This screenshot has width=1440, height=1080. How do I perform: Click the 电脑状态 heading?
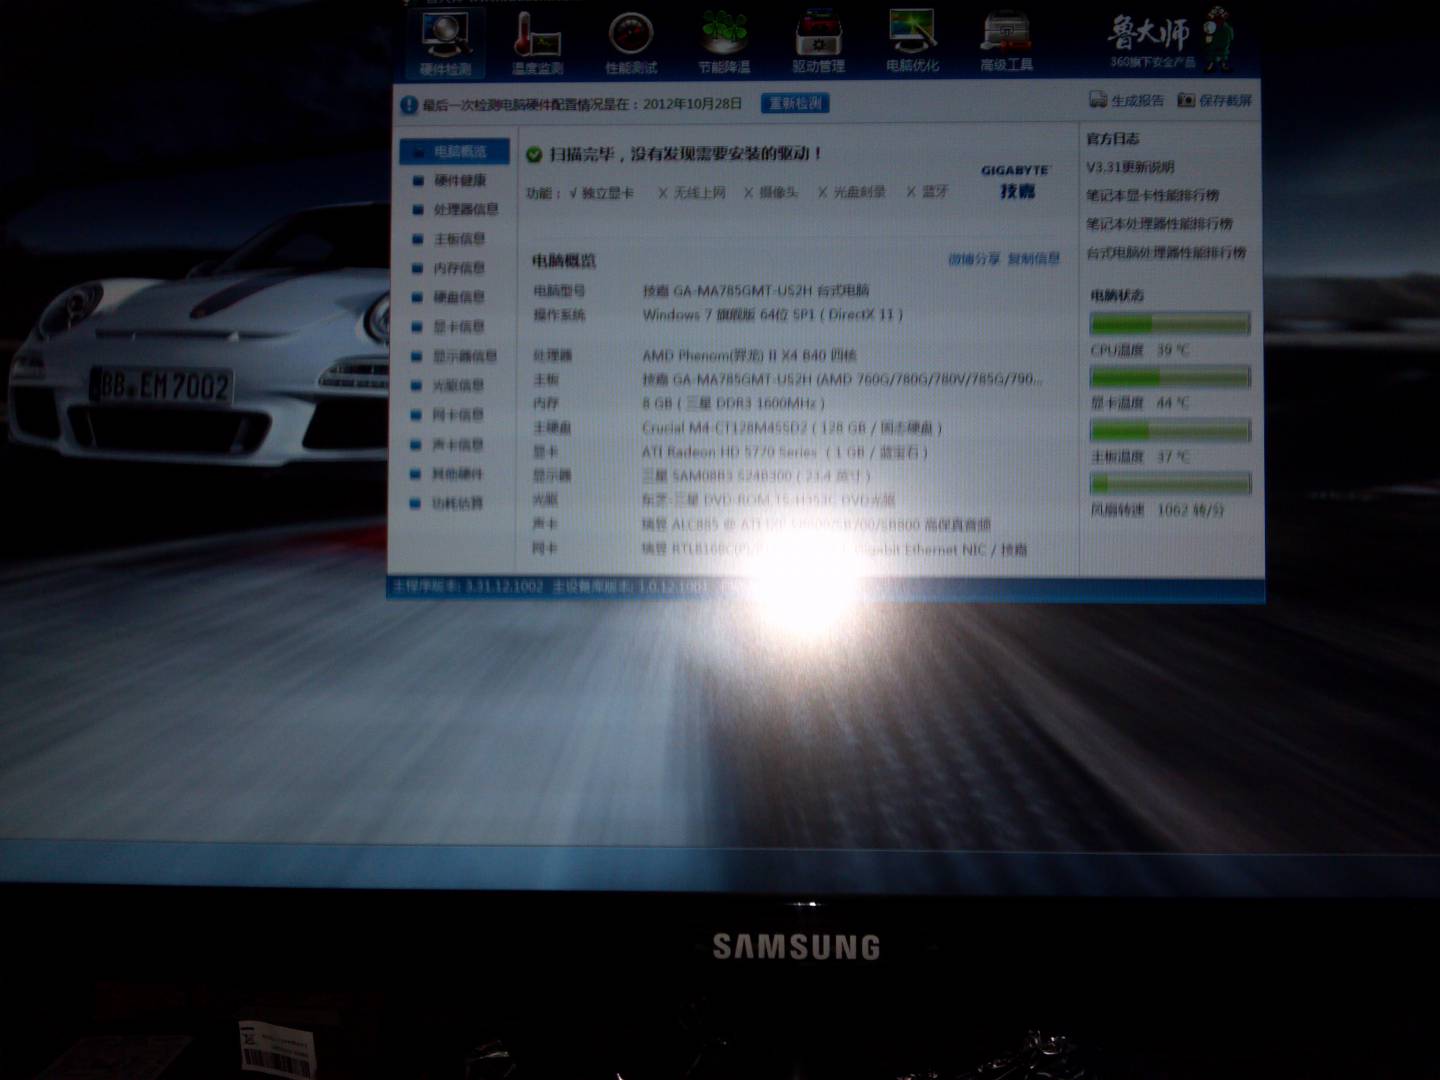1117,295
